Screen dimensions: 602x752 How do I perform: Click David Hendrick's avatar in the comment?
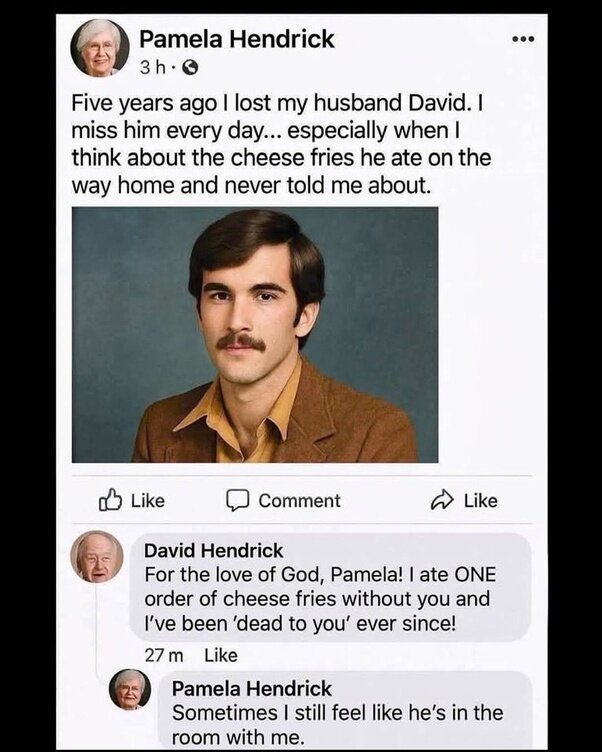(x=98, y=558)
